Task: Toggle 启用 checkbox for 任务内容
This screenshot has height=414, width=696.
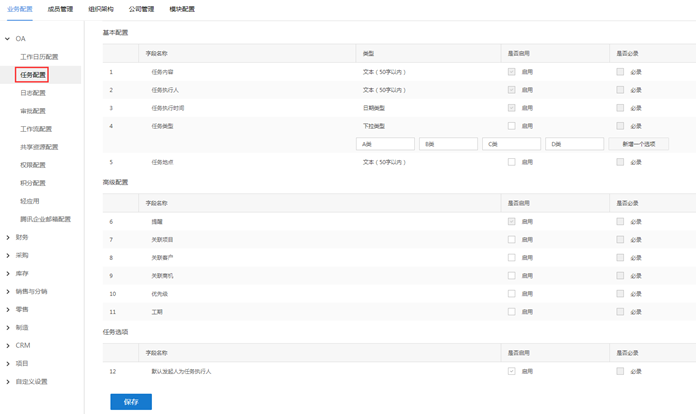Action: click(x=511, y=72)
